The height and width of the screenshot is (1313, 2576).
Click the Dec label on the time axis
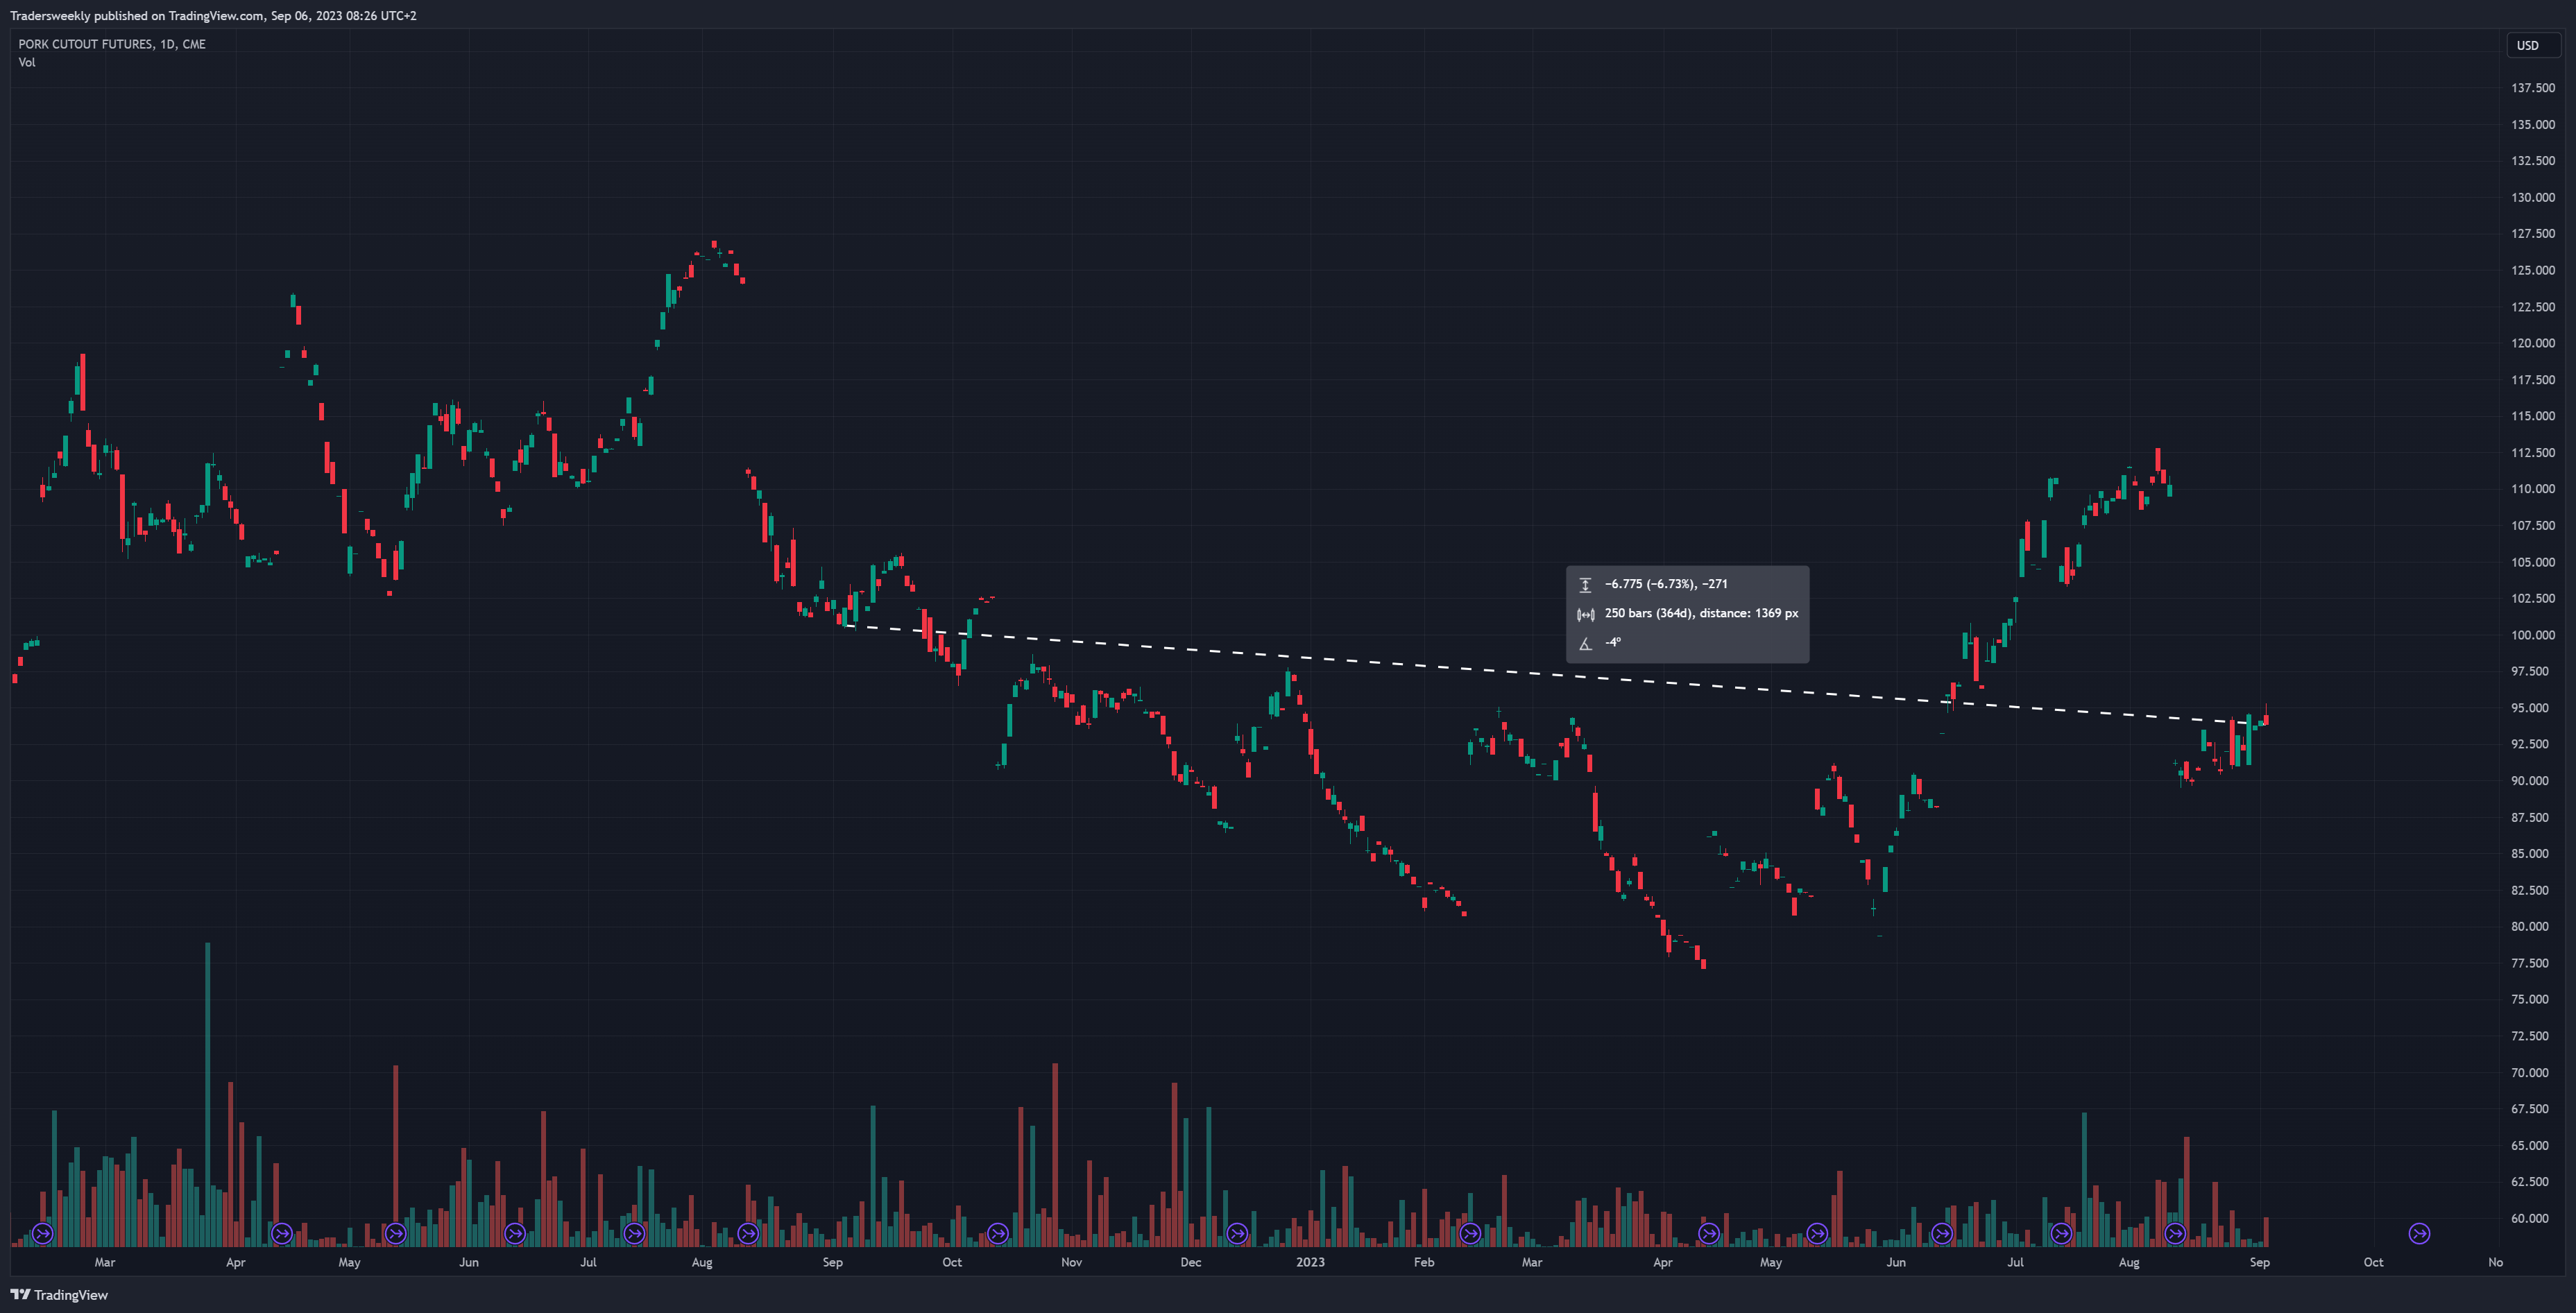pyautogui.click(x=1190, y=1262)
